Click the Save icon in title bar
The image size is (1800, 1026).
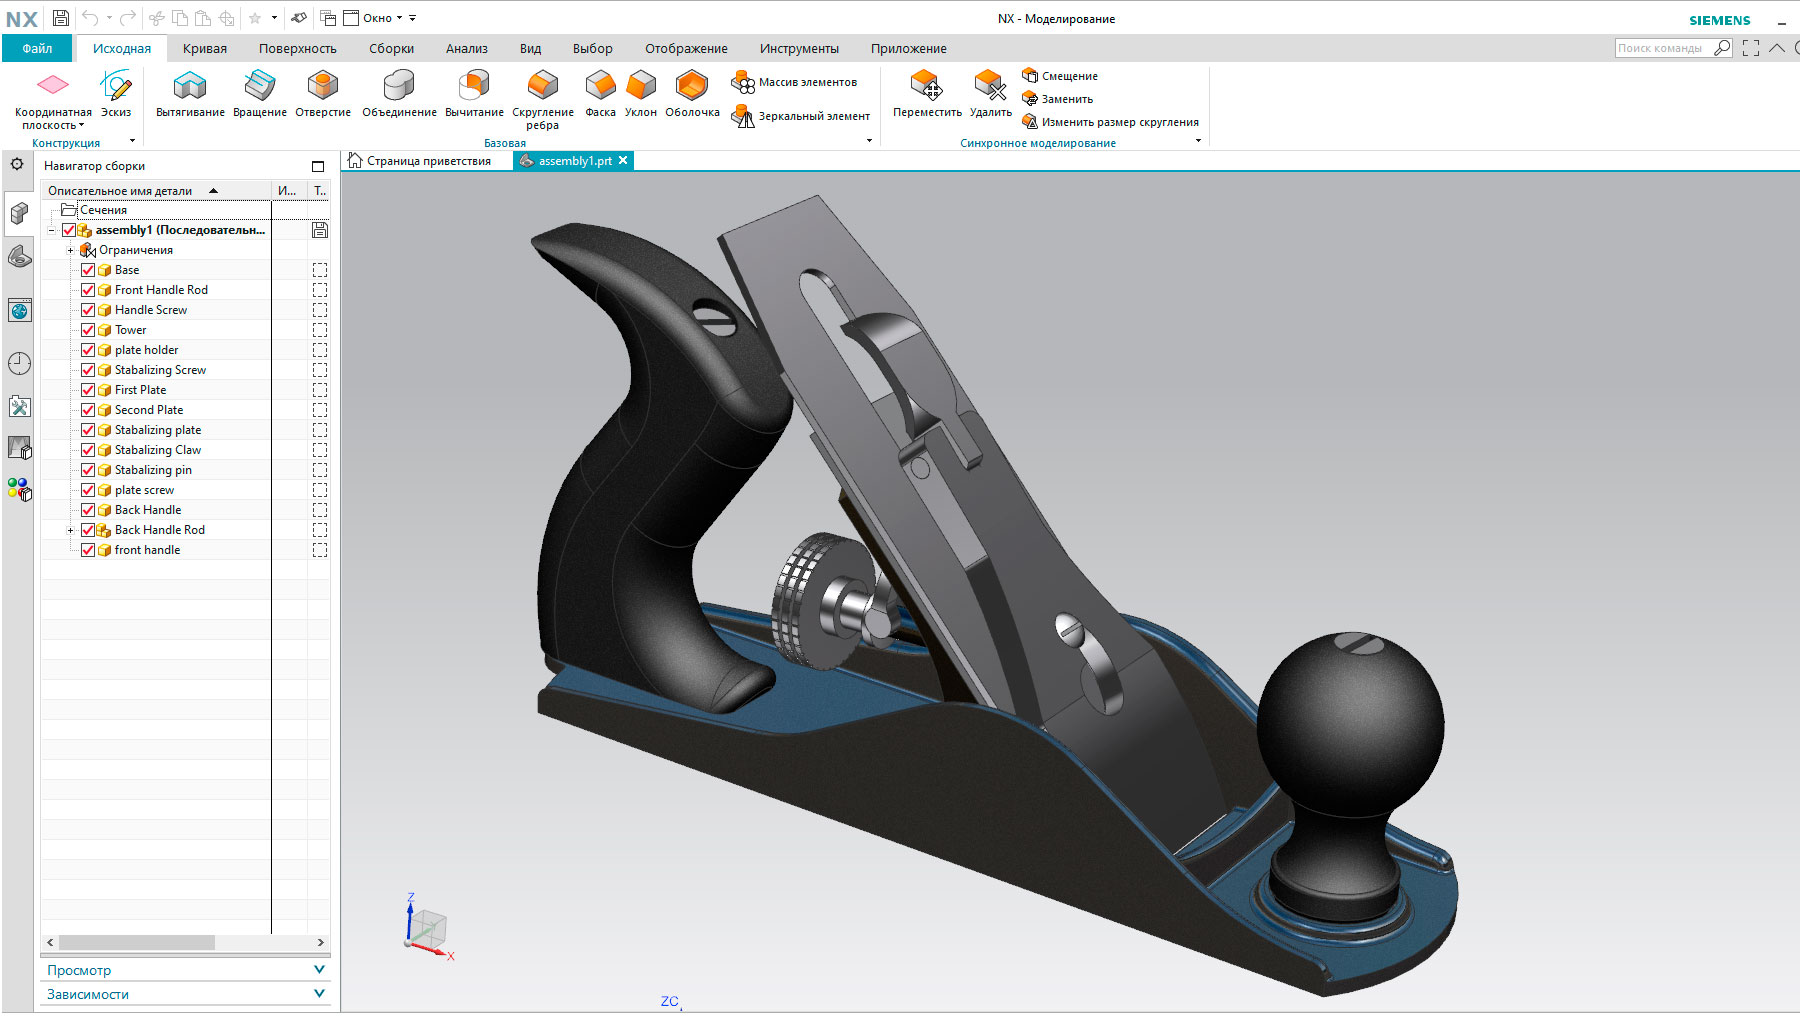(x=61, y=18)
